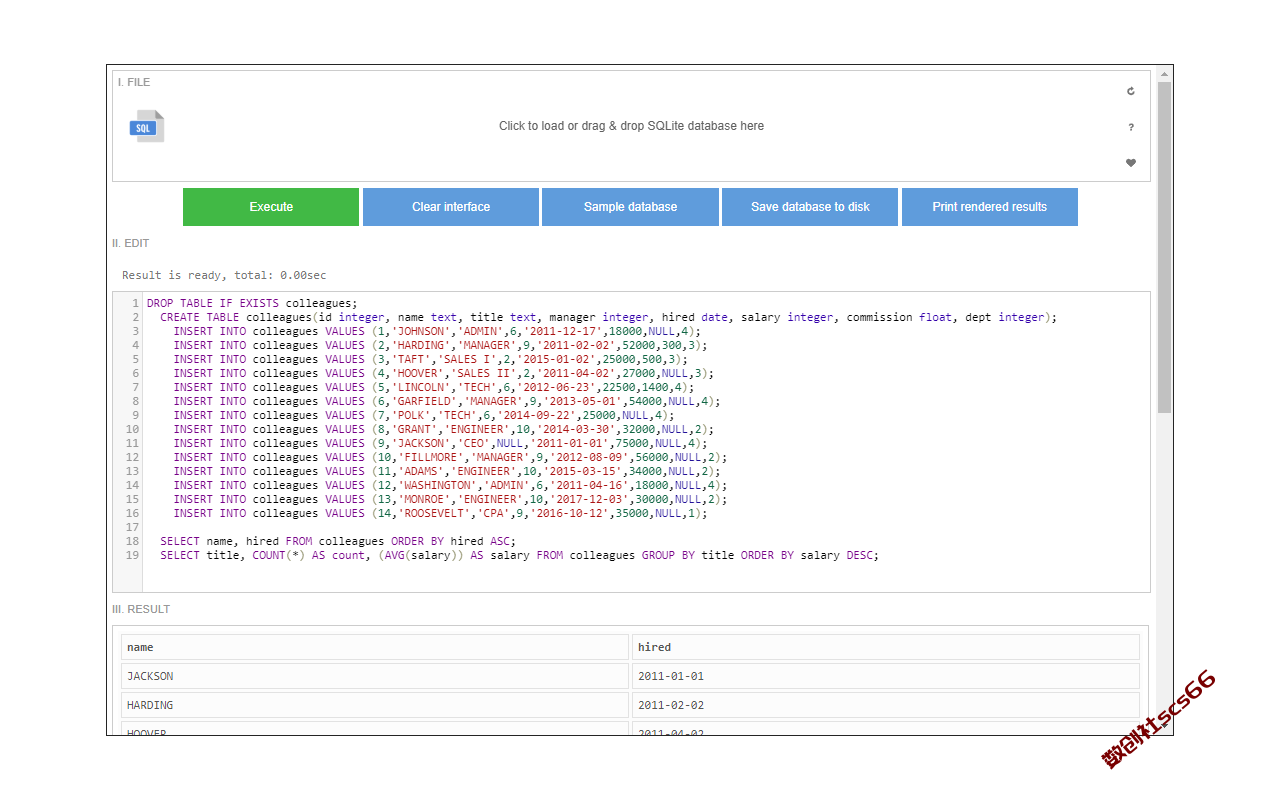Load the Sample database
The width and height of the screenshot is (1280, 800).
coord(630,207)
